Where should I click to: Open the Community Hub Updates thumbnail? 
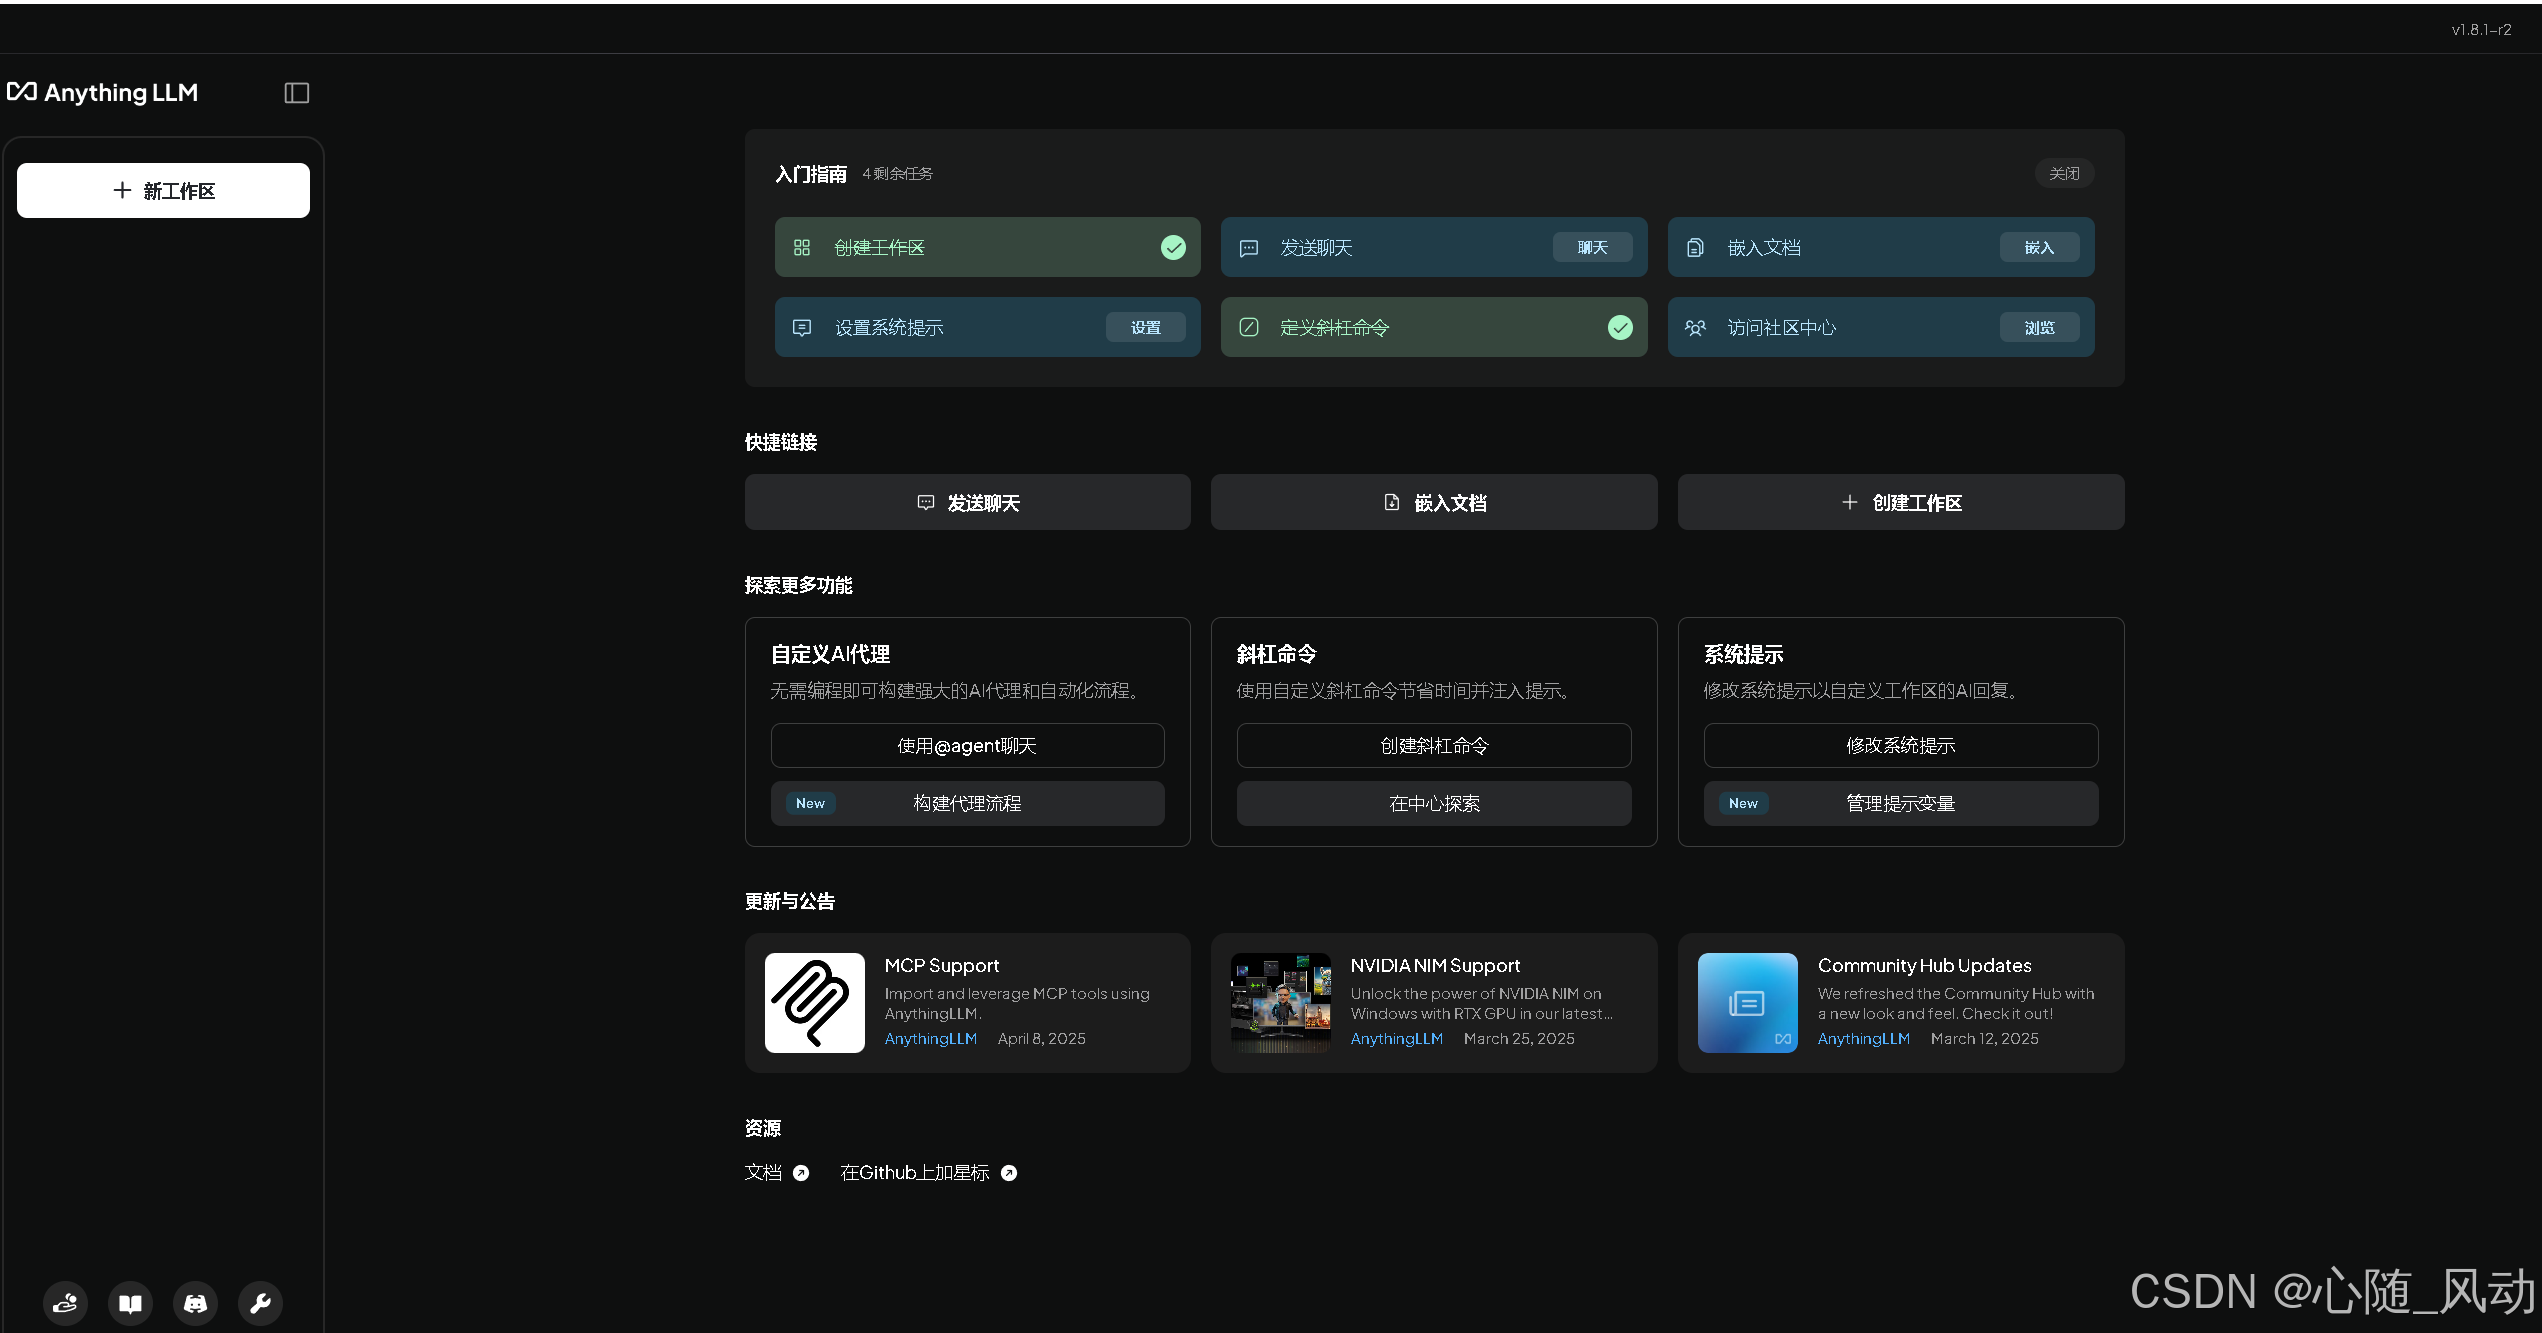point(1747,1002)
